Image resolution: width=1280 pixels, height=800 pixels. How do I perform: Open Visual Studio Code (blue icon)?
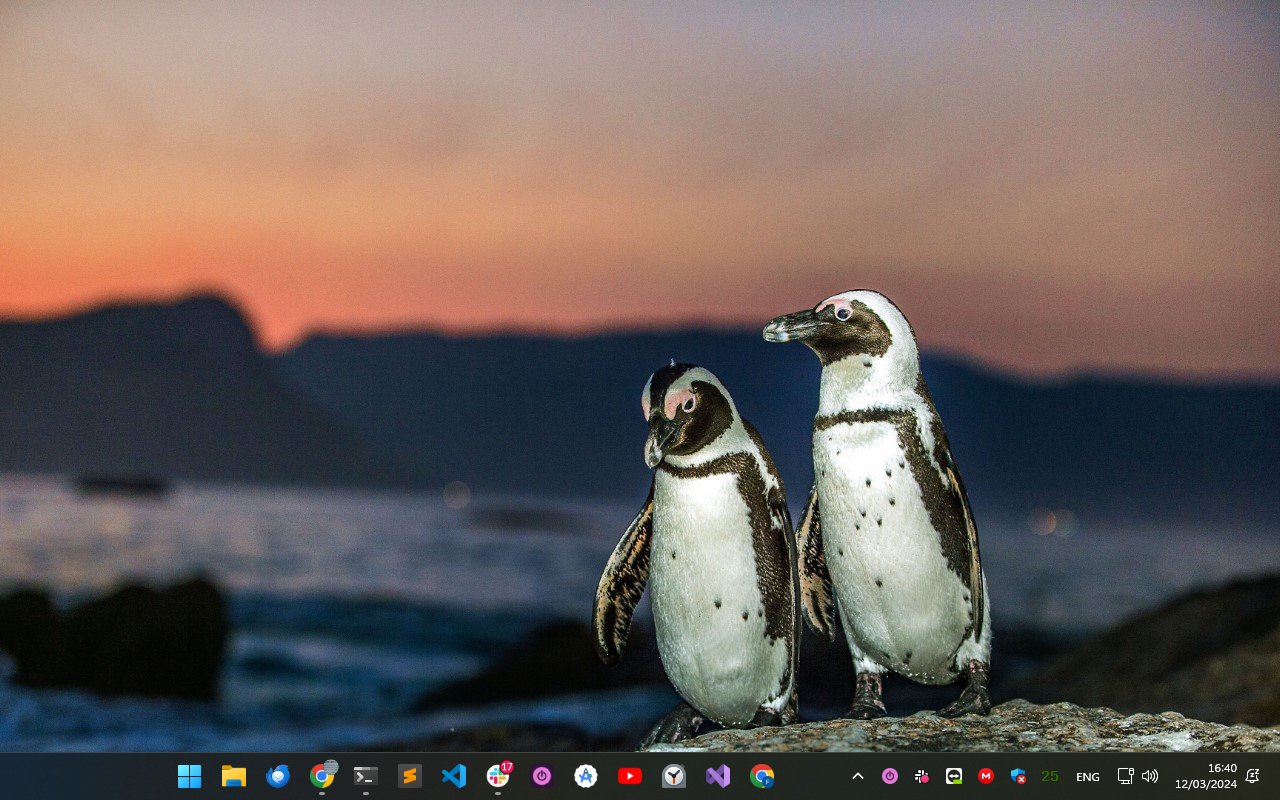[454, 776]
